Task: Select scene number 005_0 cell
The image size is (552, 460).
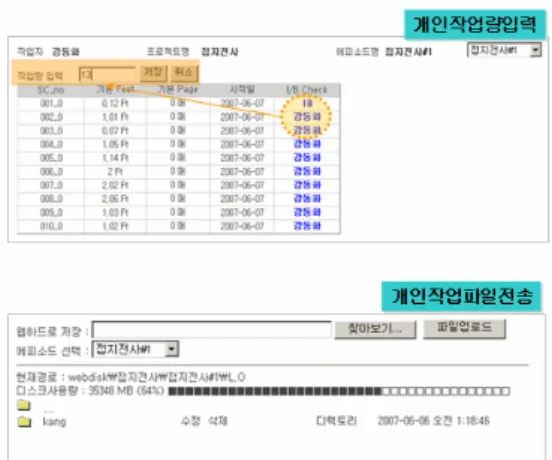Action: [51, 158]
